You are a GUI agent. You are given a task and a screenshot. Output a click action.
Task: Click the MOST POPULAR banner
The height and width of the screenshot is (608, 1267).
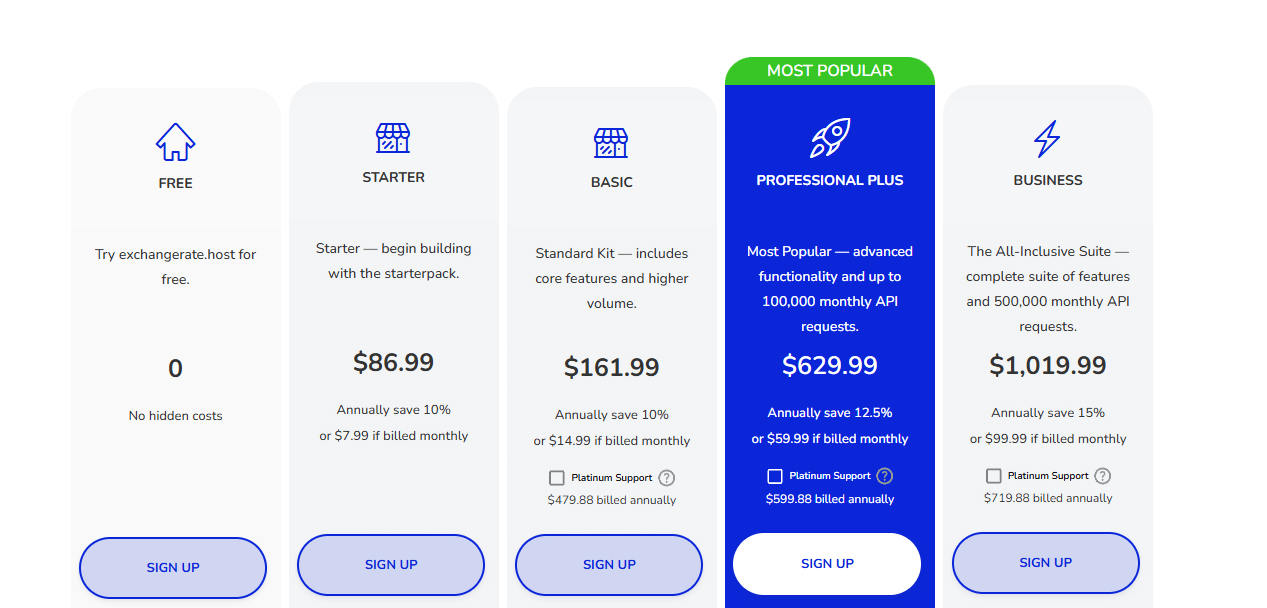click(829, 70)
